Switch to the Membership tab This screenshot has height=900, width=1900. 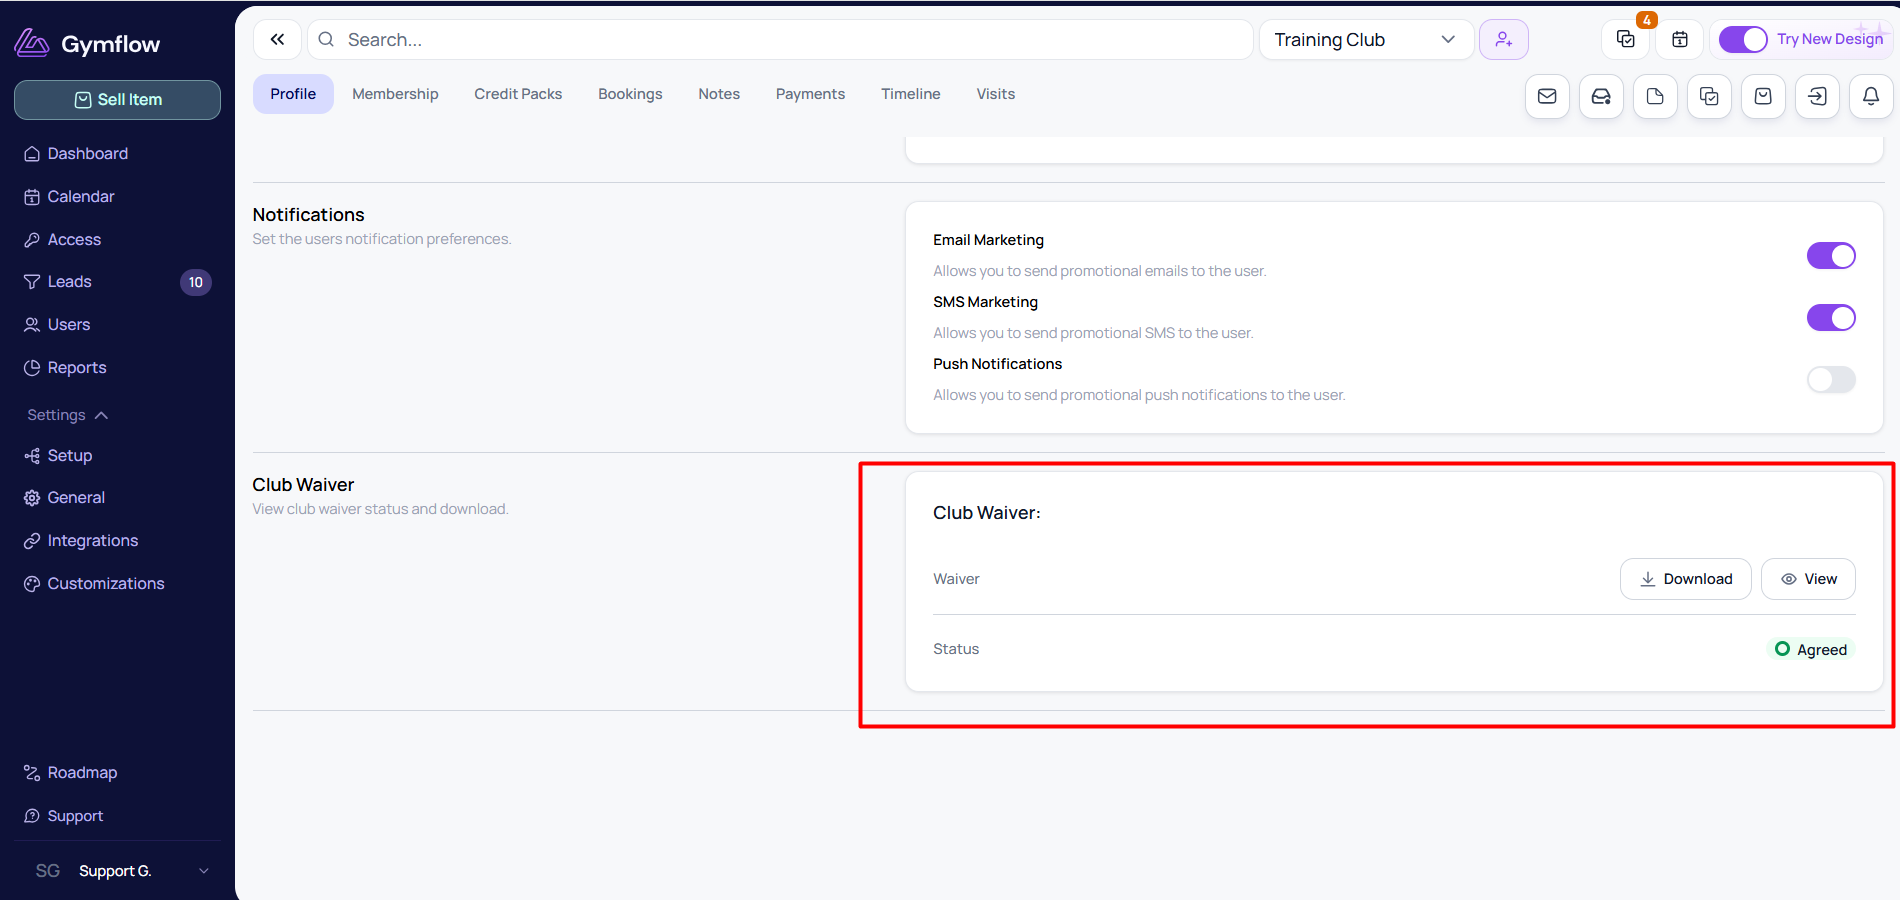pos(395,94)
